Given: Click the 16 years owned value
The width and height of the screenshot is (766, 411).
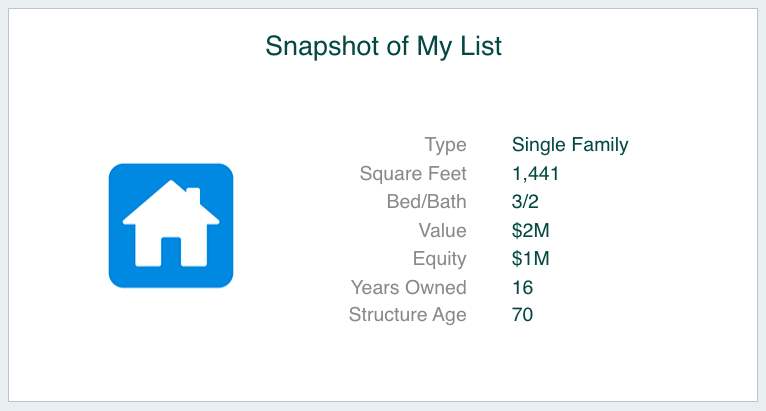Looking at the screenshot, I should (x=522, y=287).
